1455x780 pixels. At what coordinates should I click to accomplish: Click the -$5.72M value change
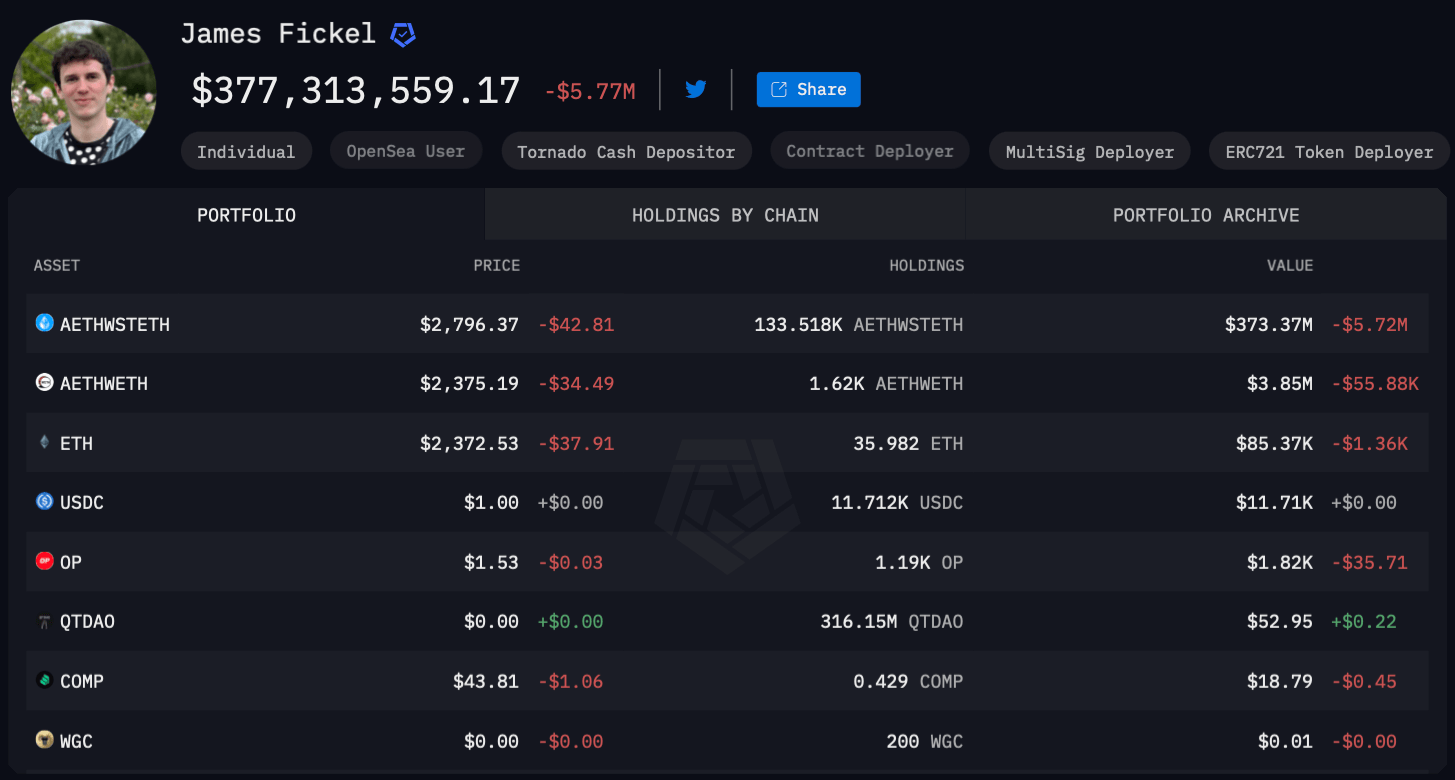click(1370, 324)
